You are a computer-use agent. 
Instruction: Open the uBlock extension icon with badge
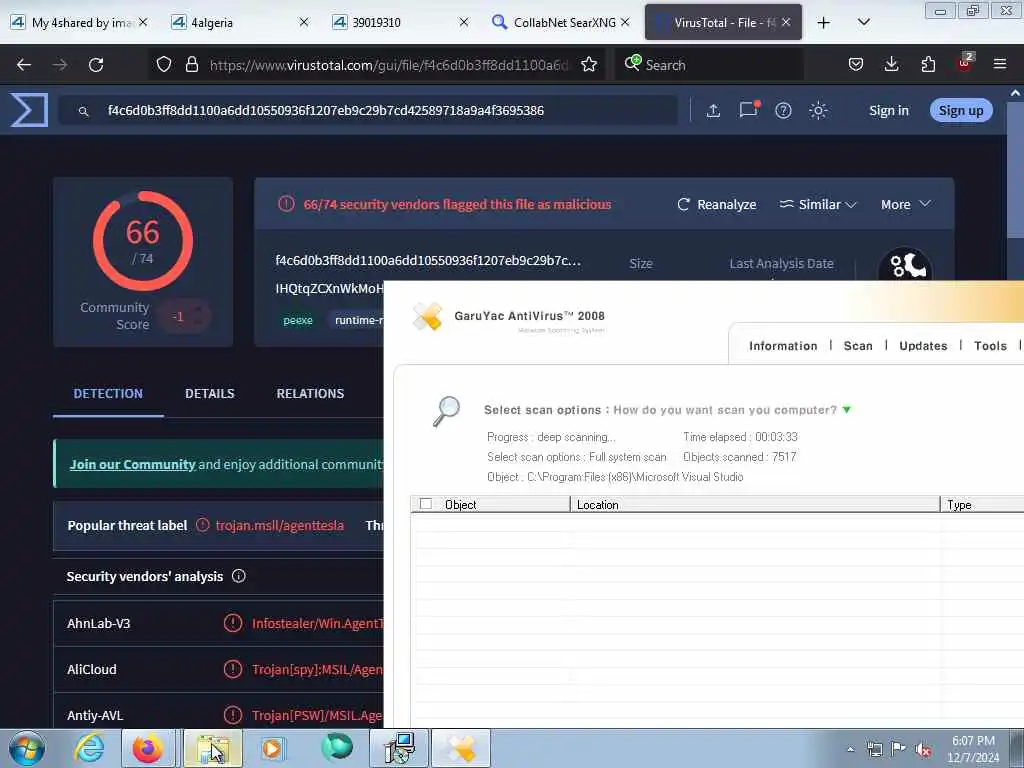click(965, 63)
